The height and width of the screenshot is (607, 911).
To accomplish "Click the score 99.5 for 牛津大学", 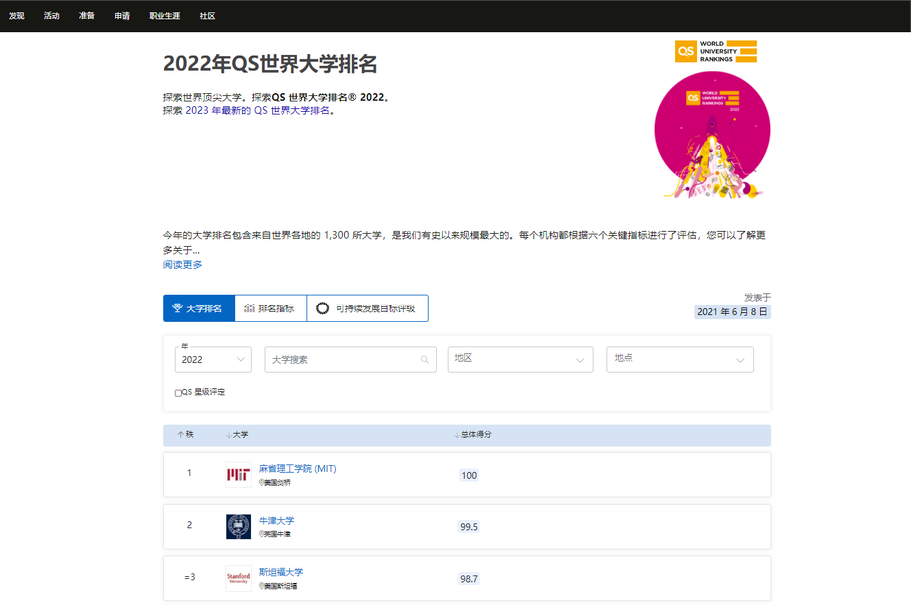I will [469, 527].
